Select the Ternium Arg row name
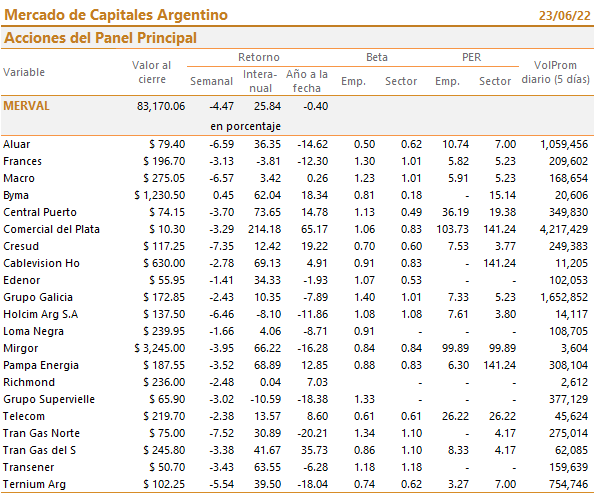The width and height of the screenshot is (594, 493). pyautogui.click(x=34, y=484)
